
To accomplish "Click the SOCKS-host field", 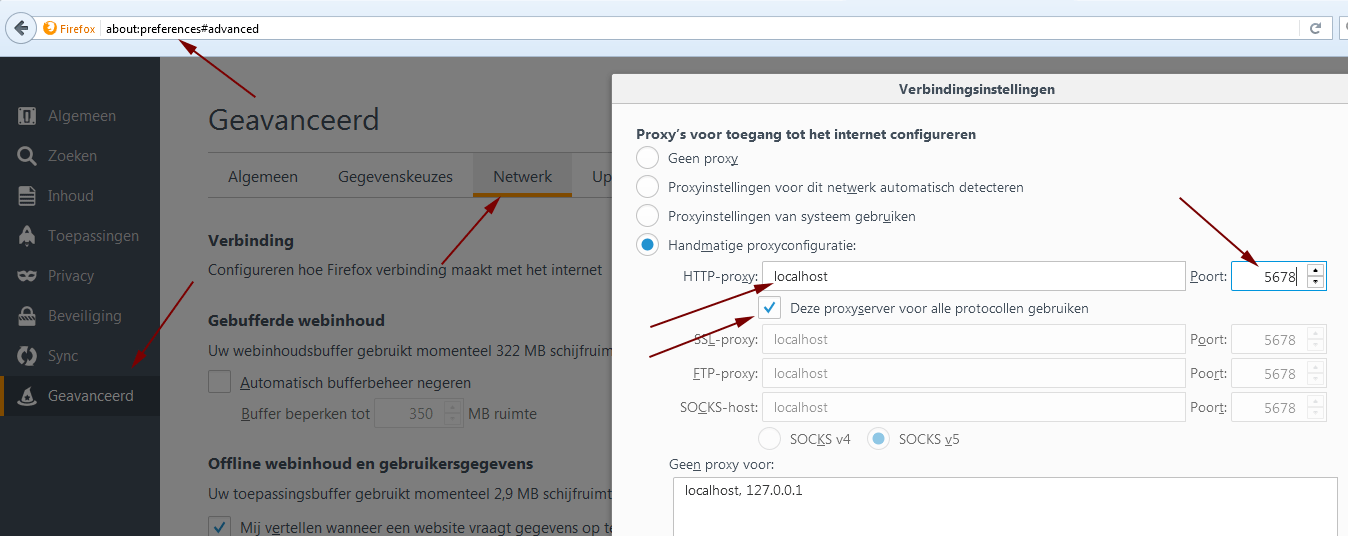I will pyautogui.click(x=973, y=407).
